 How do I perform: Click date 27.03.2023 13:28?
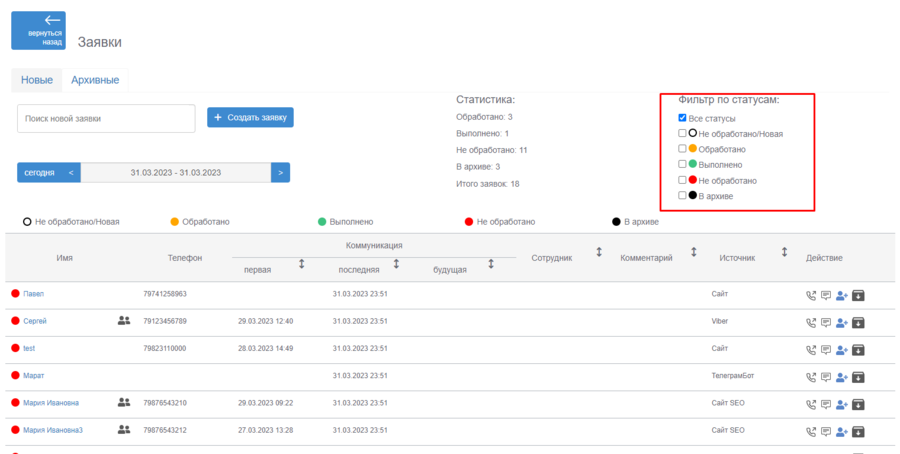(x=266, y=430)
